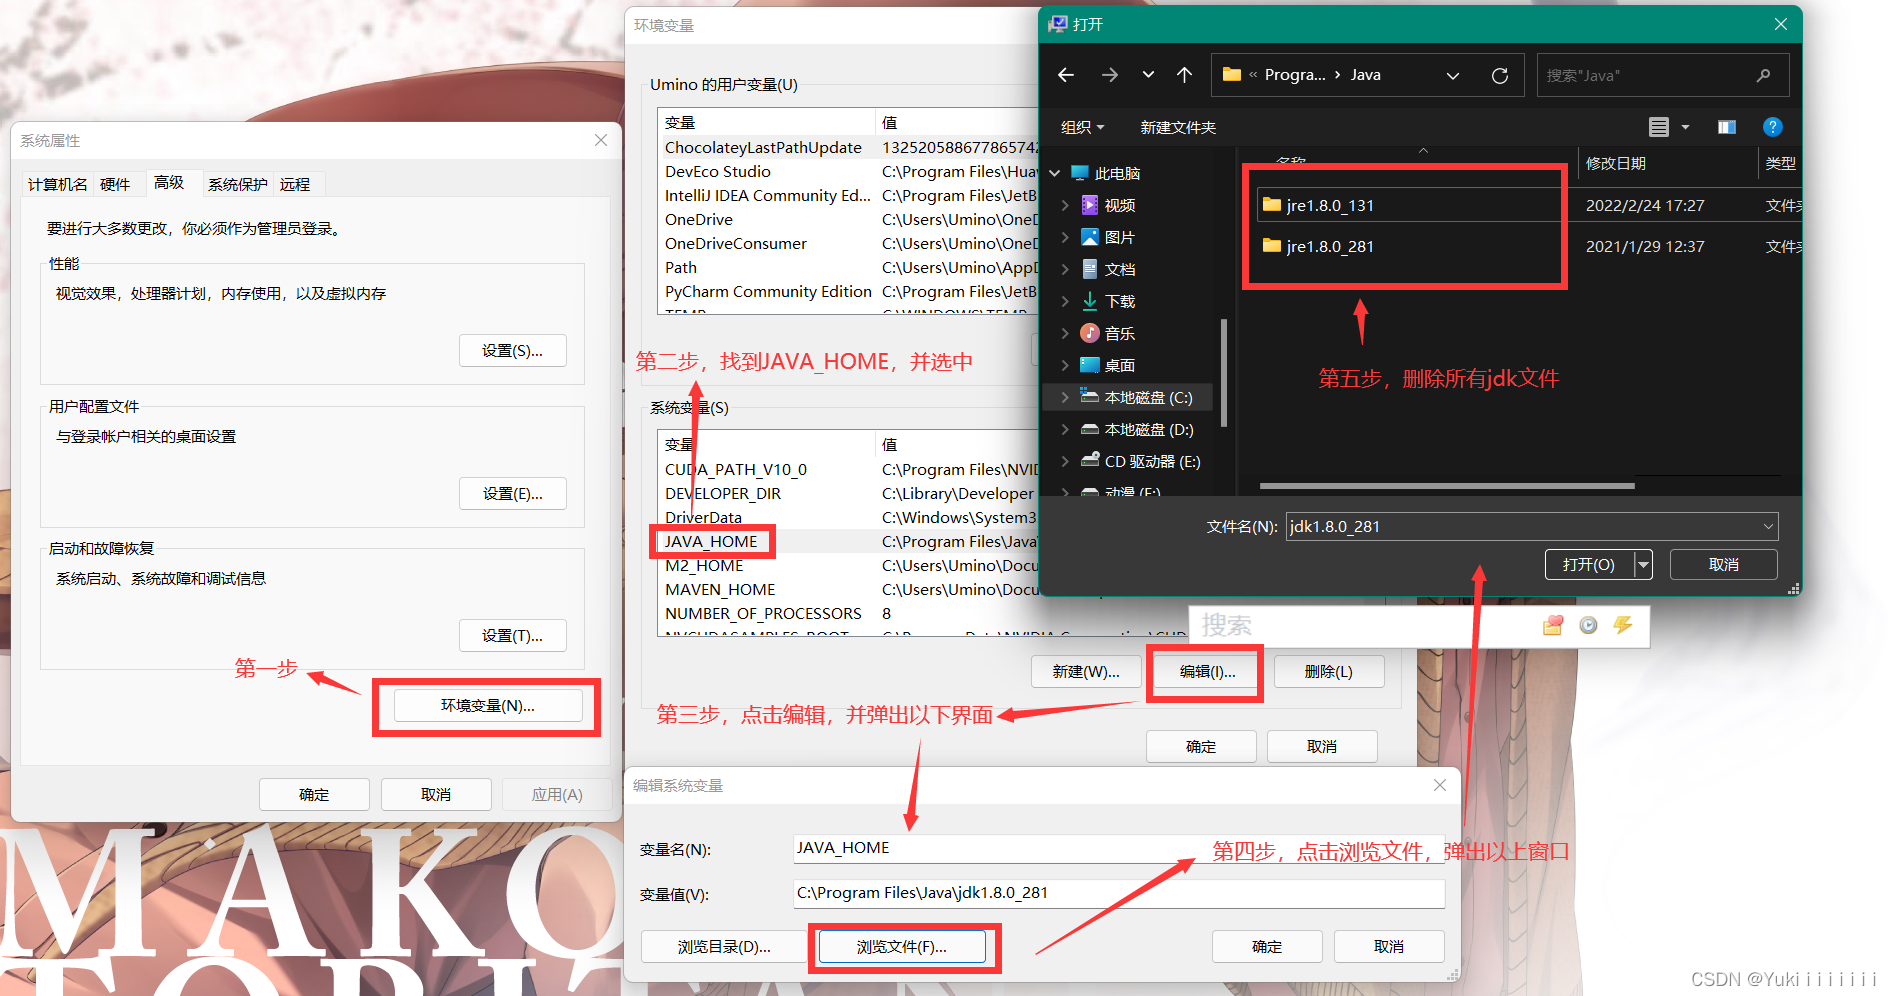
Task: Open the file name combo box dropdown
Action: [1768, 526]
